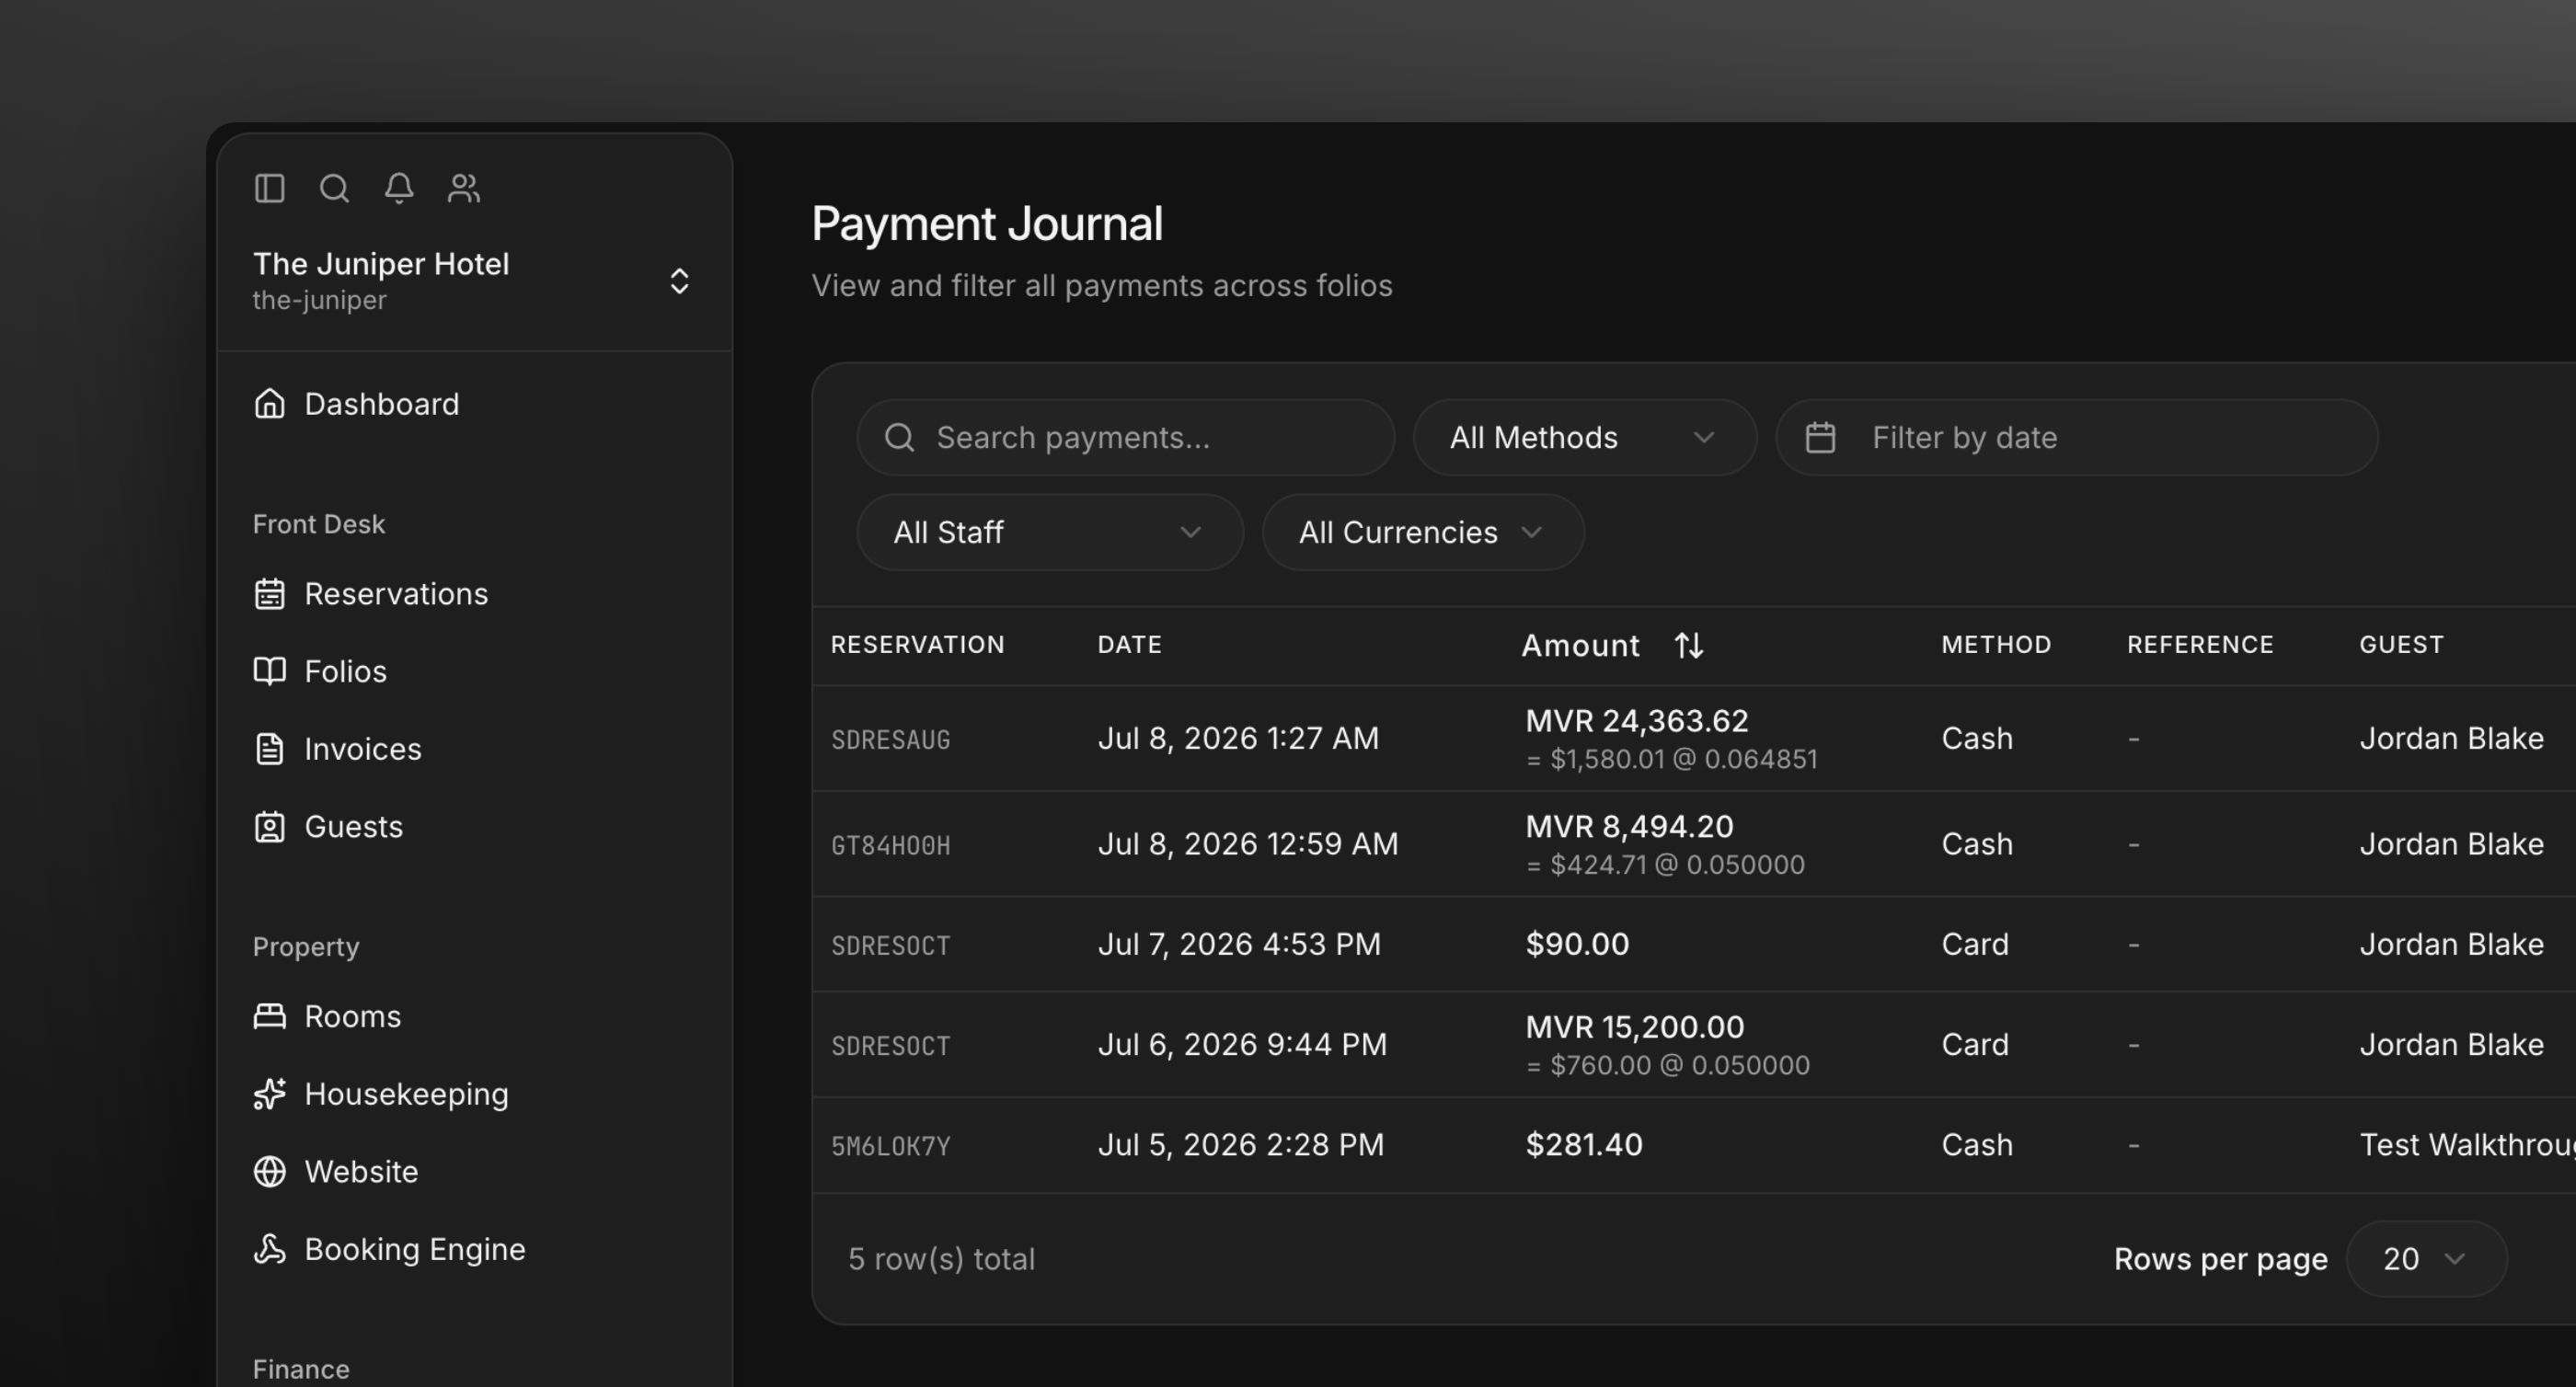The width and height of the screenshot is (2576, 1387).
Task: Click date Jul 8, 2026 1:27 AM
Action: click(x=1238, y=739)
